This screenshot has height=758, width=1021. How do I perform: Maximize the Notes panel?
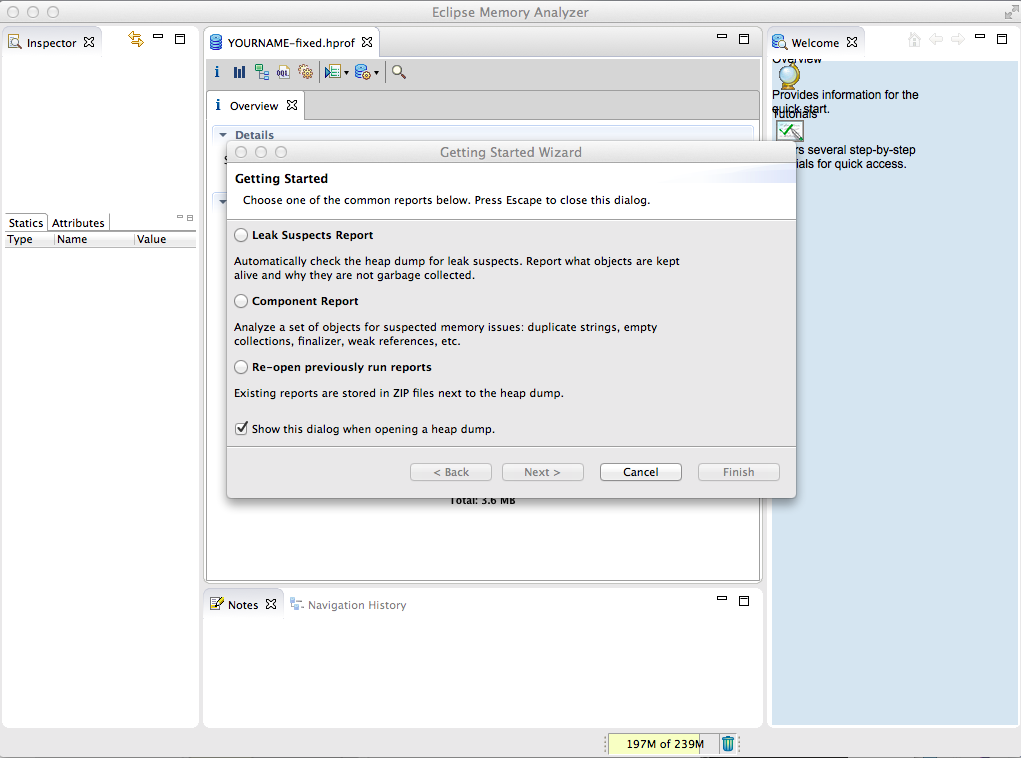pos(744,601)
